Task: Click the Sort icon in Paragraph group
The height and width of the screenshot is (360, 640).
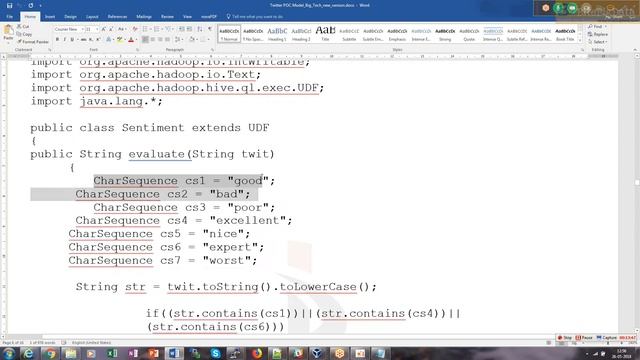Action: (x=200, y=29)
